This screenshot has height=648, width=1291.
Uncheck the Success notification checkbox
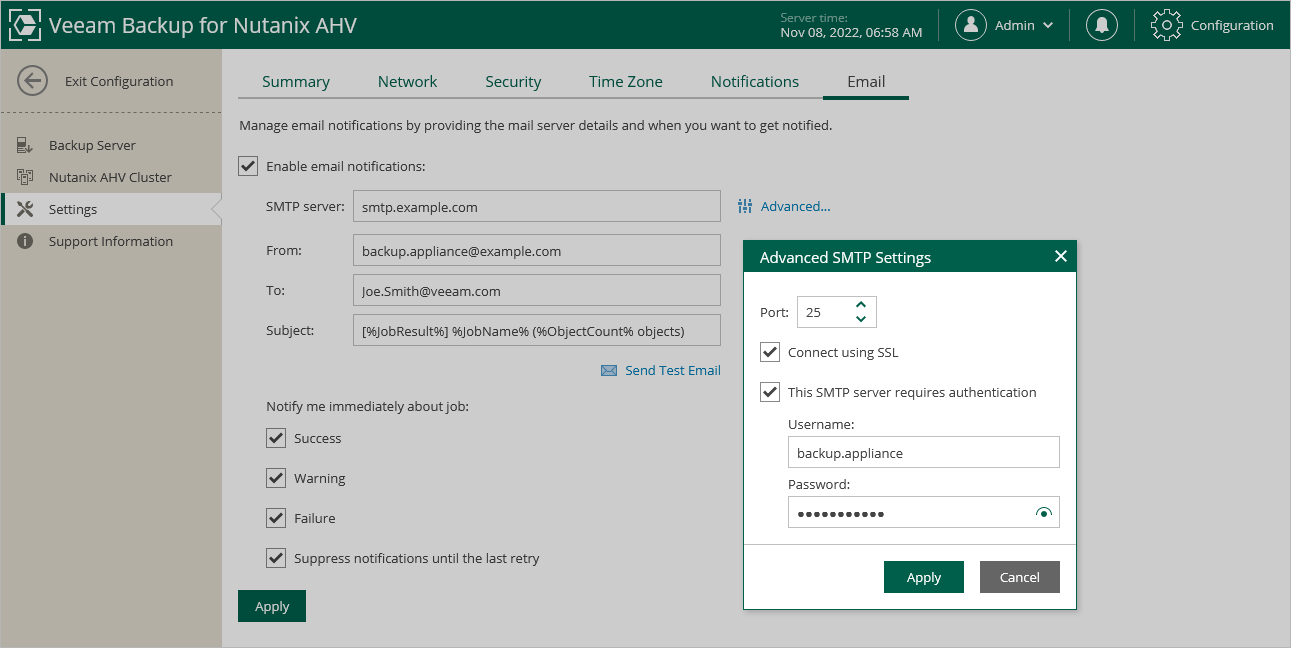[x=276, y=438]
